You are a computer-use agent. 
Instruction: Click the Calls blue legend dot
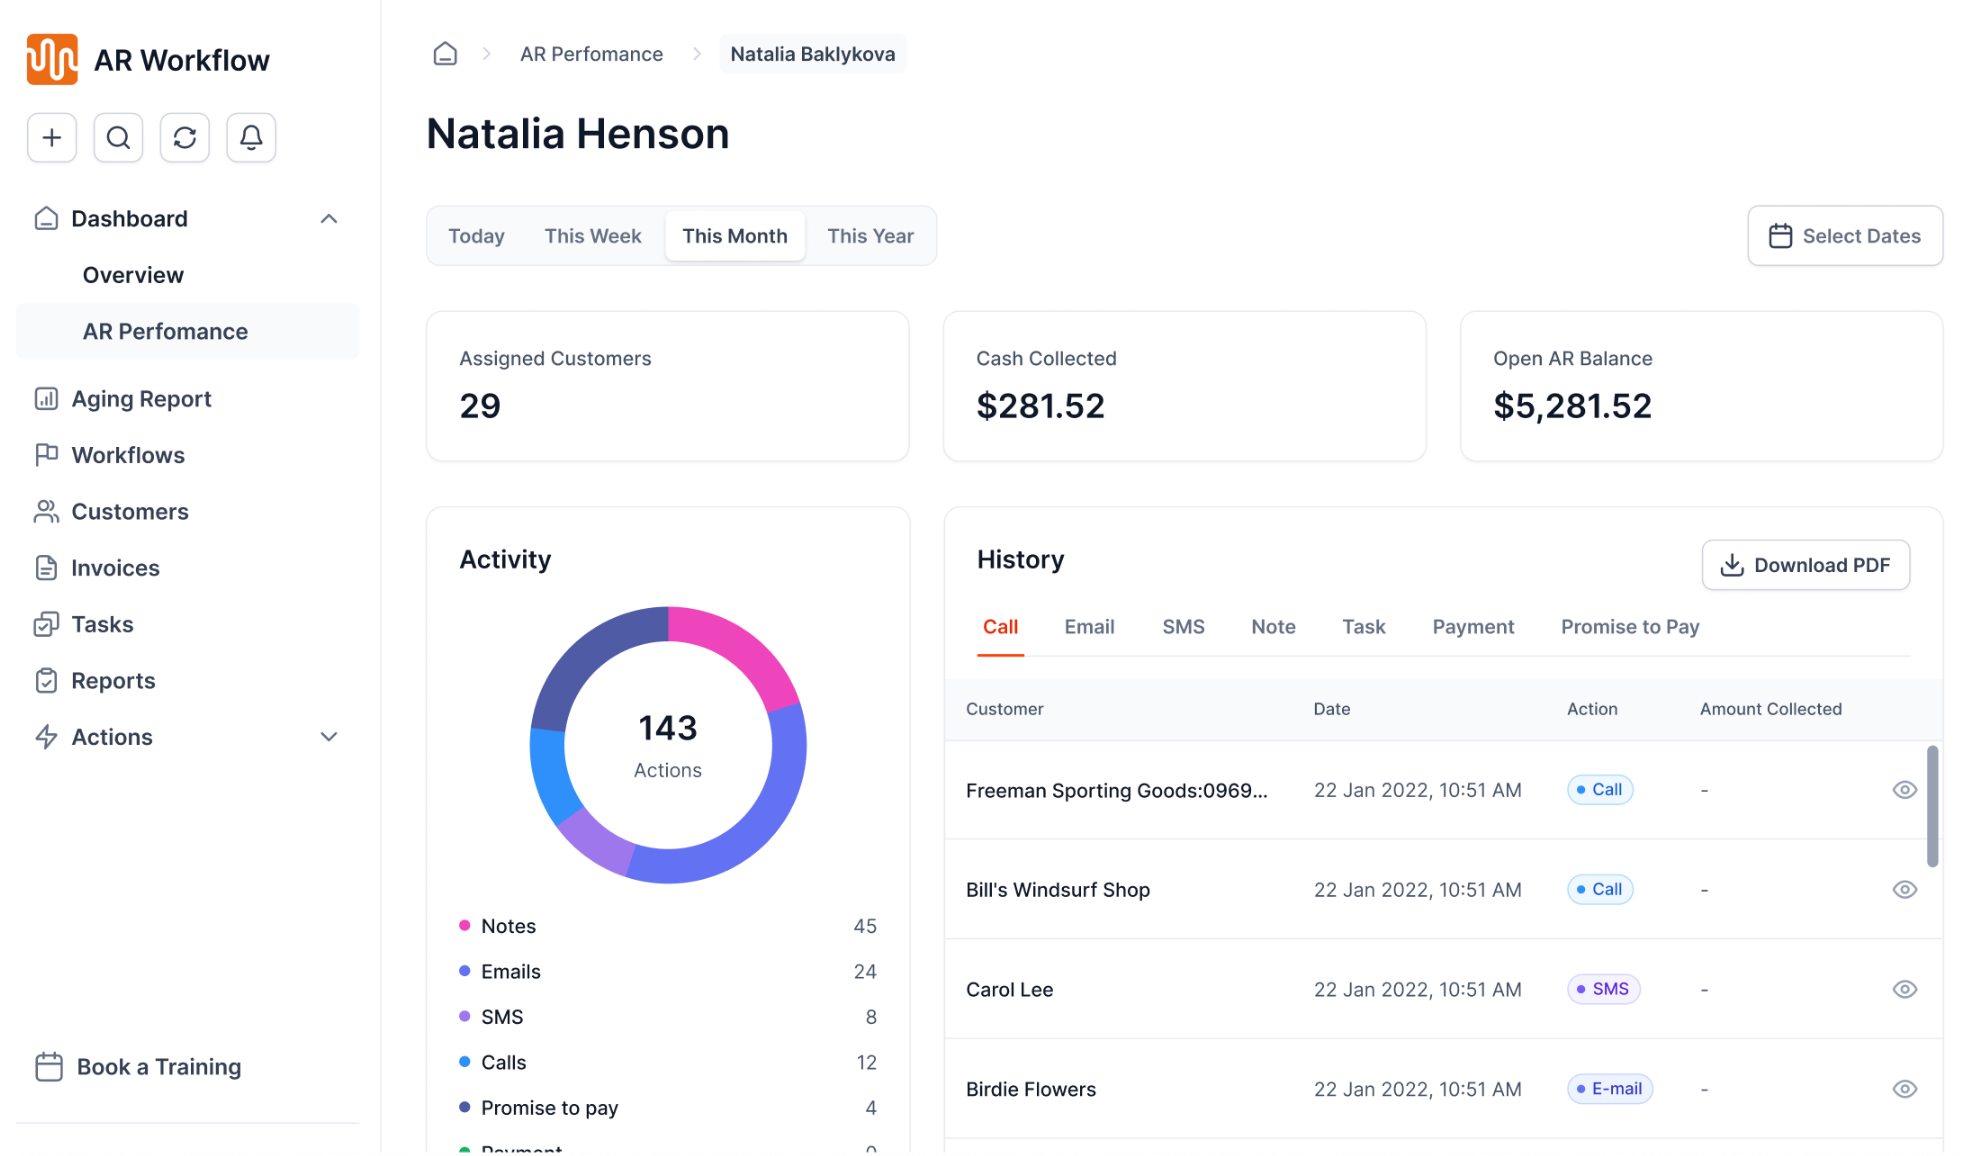464,1061
